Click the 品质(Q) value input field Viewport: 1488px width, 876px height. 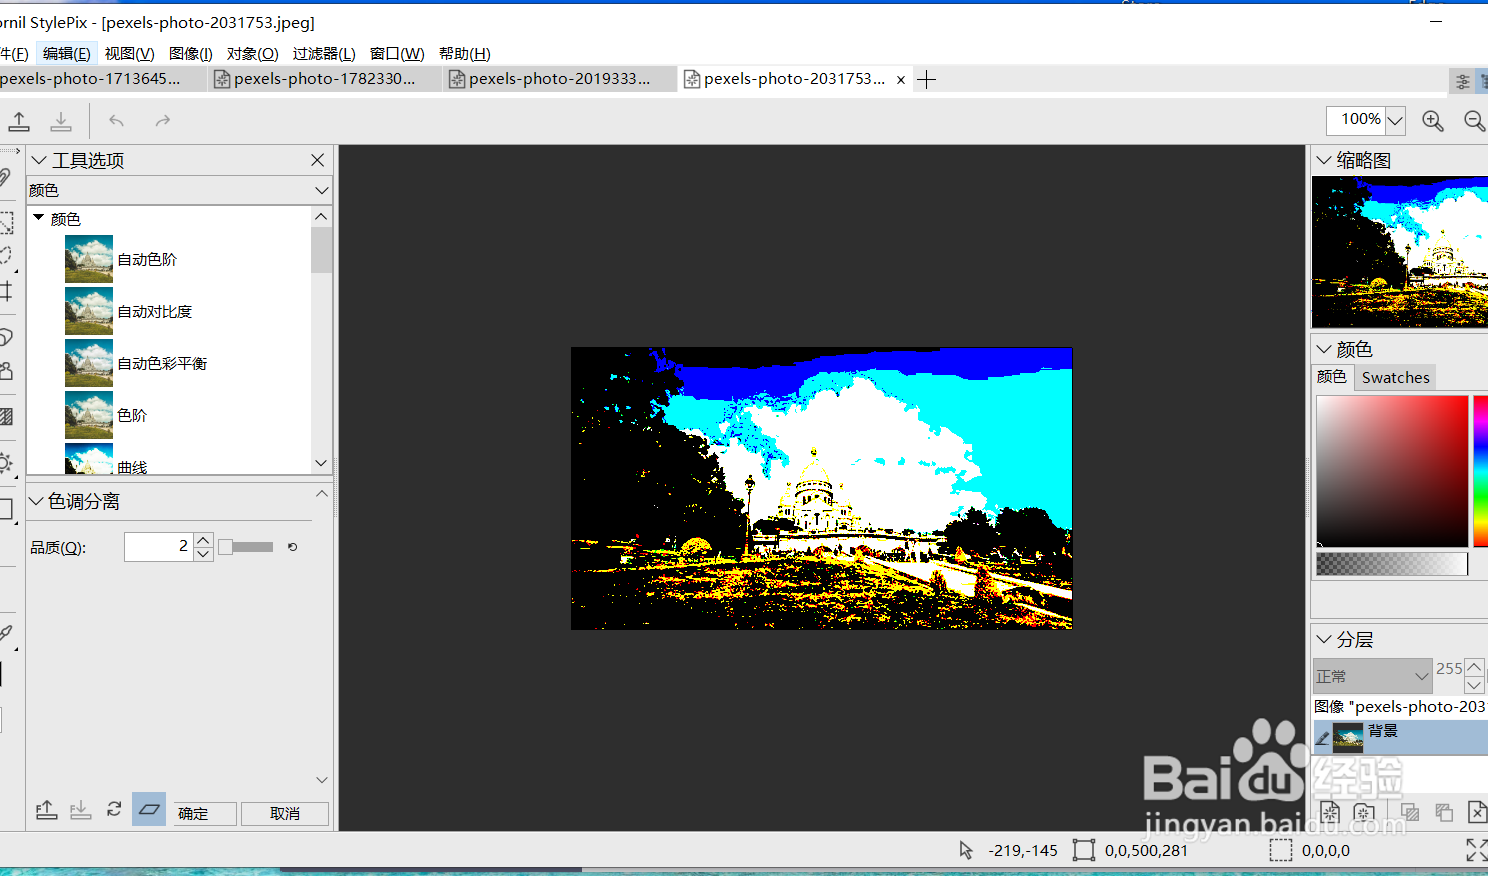158,547
